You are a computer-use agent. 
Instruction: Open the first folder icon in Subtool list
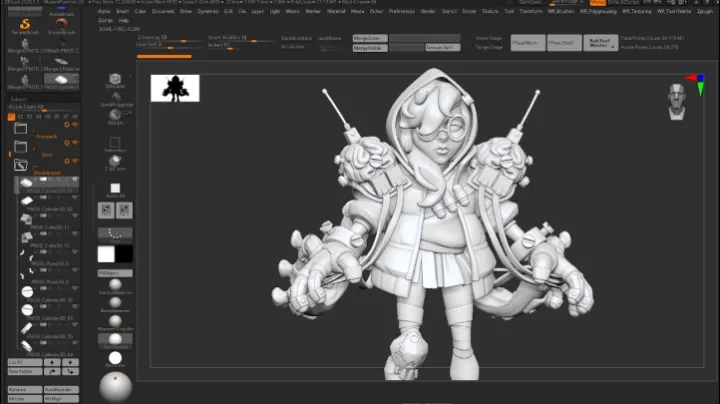pos(20,128)
